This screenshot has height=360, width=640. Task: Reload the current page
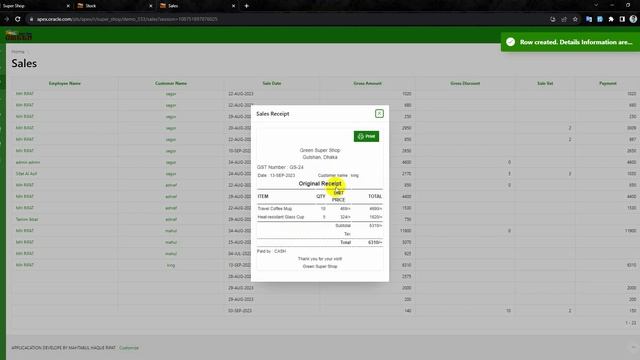(x=18, y=19)
